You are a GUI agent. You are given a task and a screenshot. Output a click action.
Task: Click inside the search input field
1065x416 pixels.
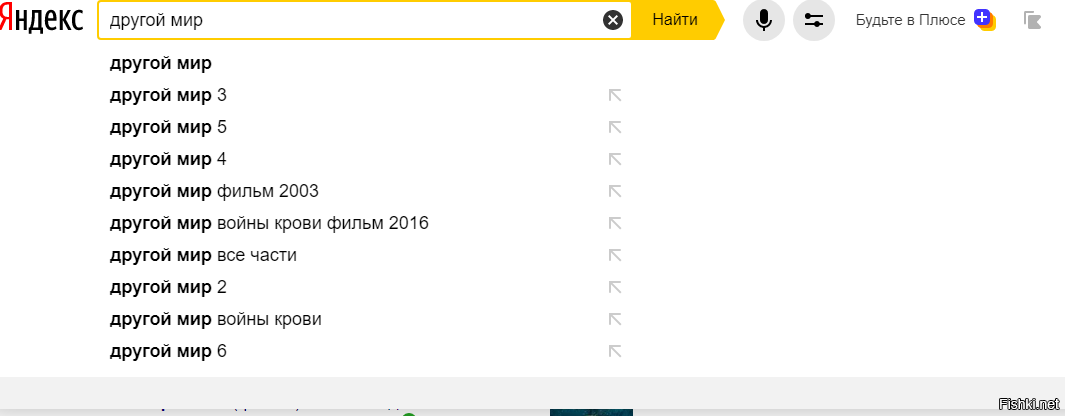point(350,20)
